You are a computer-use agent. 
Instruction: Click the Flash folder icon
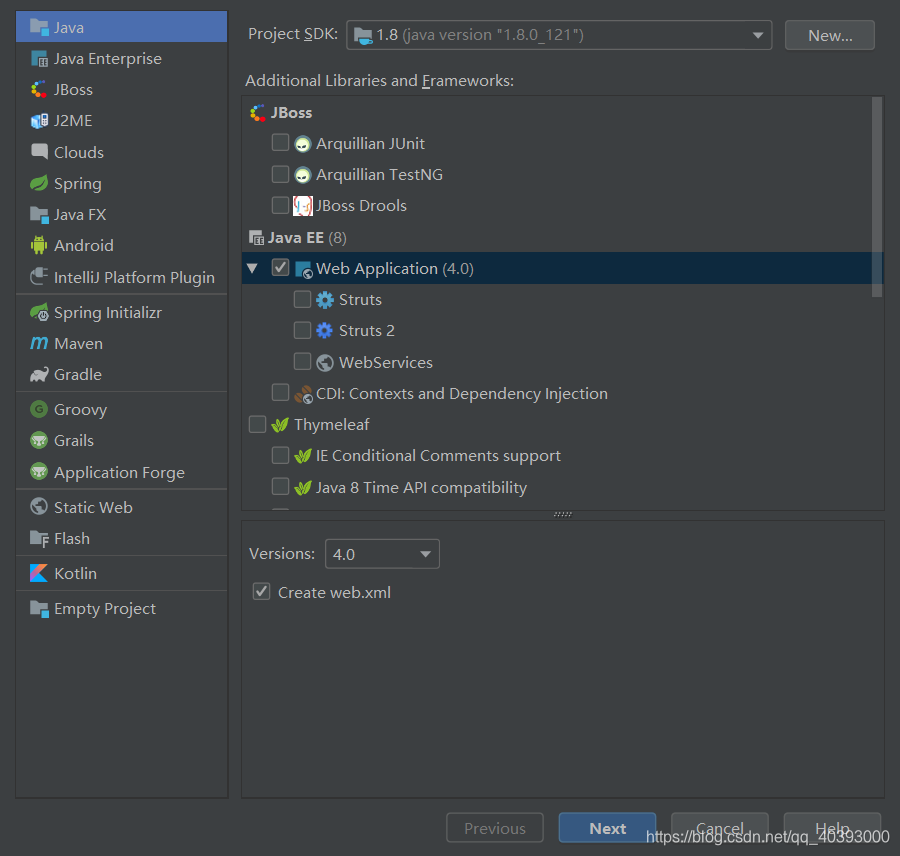click(x=39, y=539)
